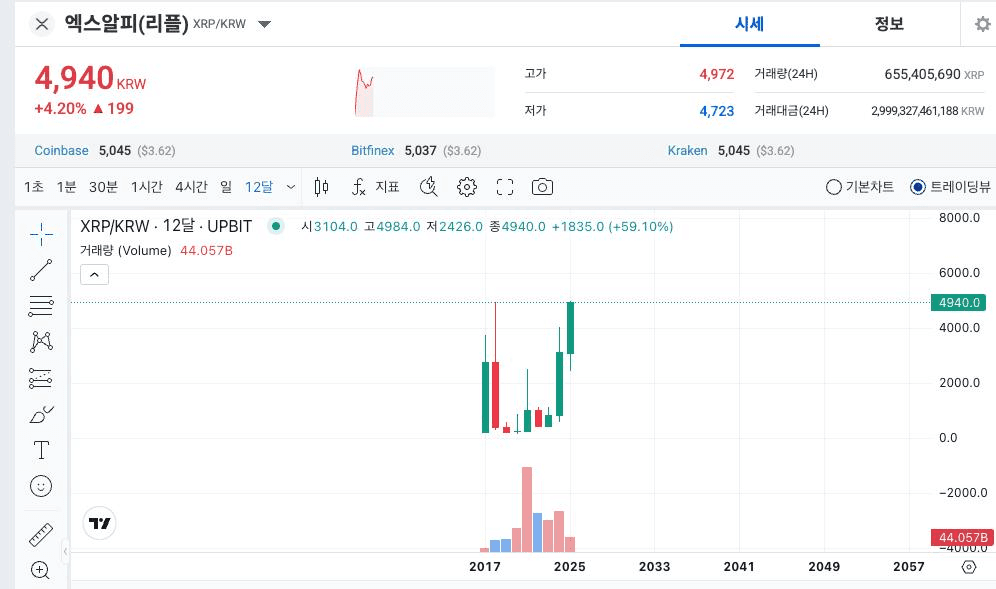The height and width of the screenshot is (589, 996).
Task: Switch to the 시세 tab
Action: coord(750,24)
